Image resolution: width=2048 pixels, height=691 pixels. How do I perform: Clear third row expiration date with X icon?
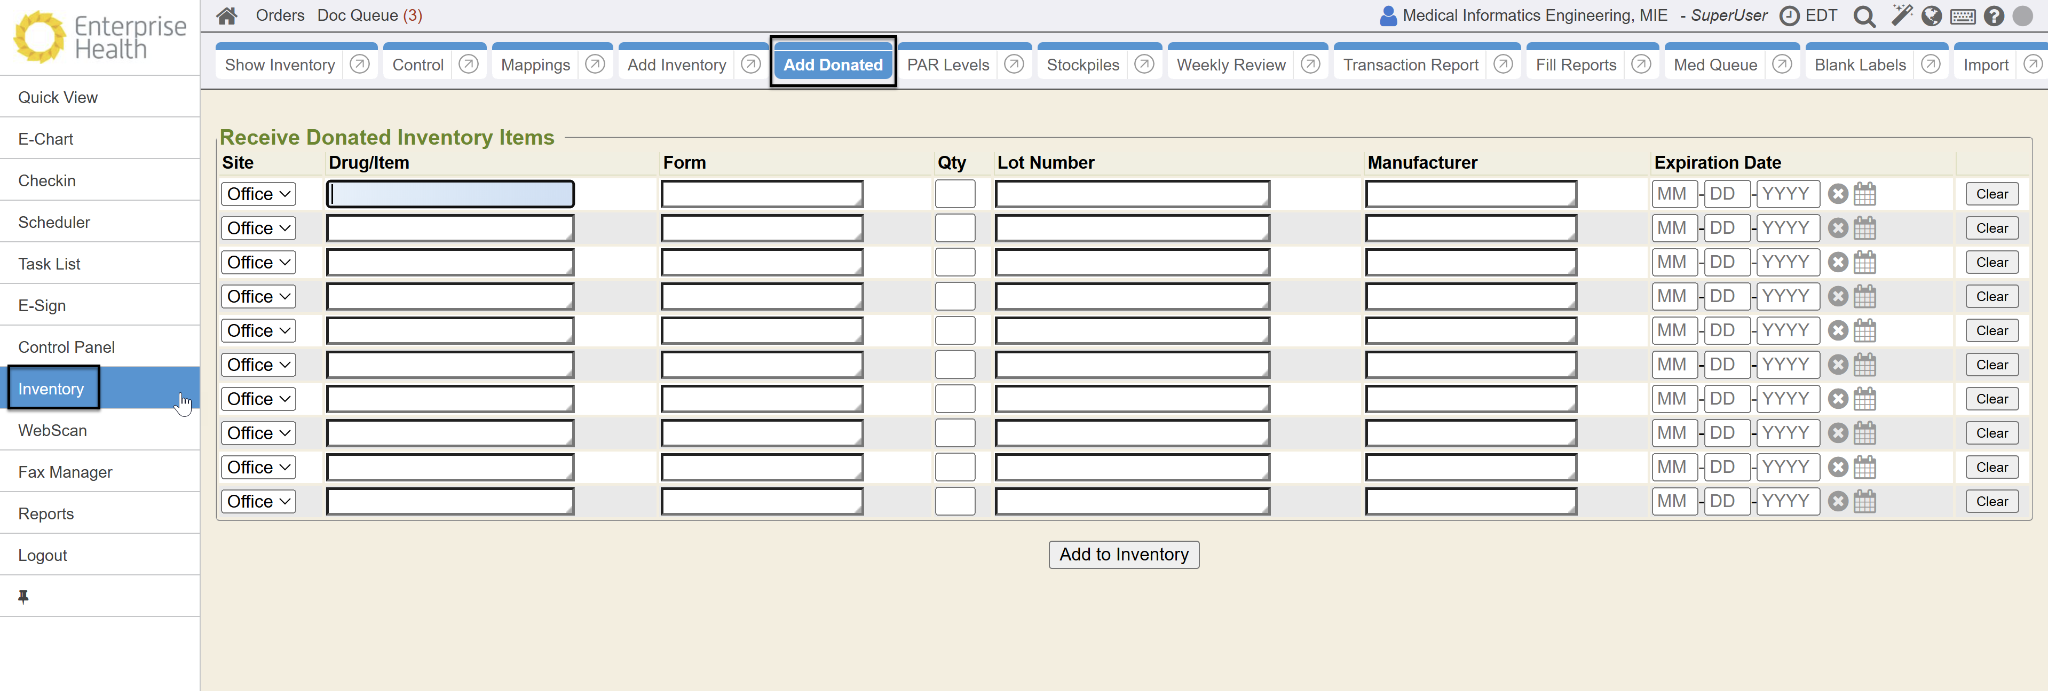[1838, 262]
